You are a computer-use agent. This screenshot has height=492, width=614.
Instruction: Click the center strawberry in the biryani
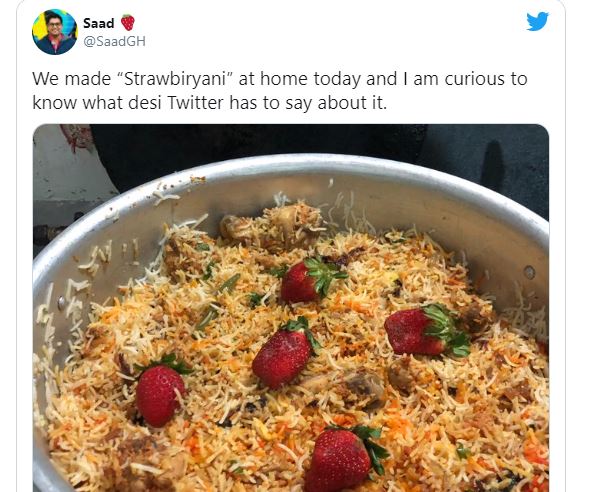(285, 352)
